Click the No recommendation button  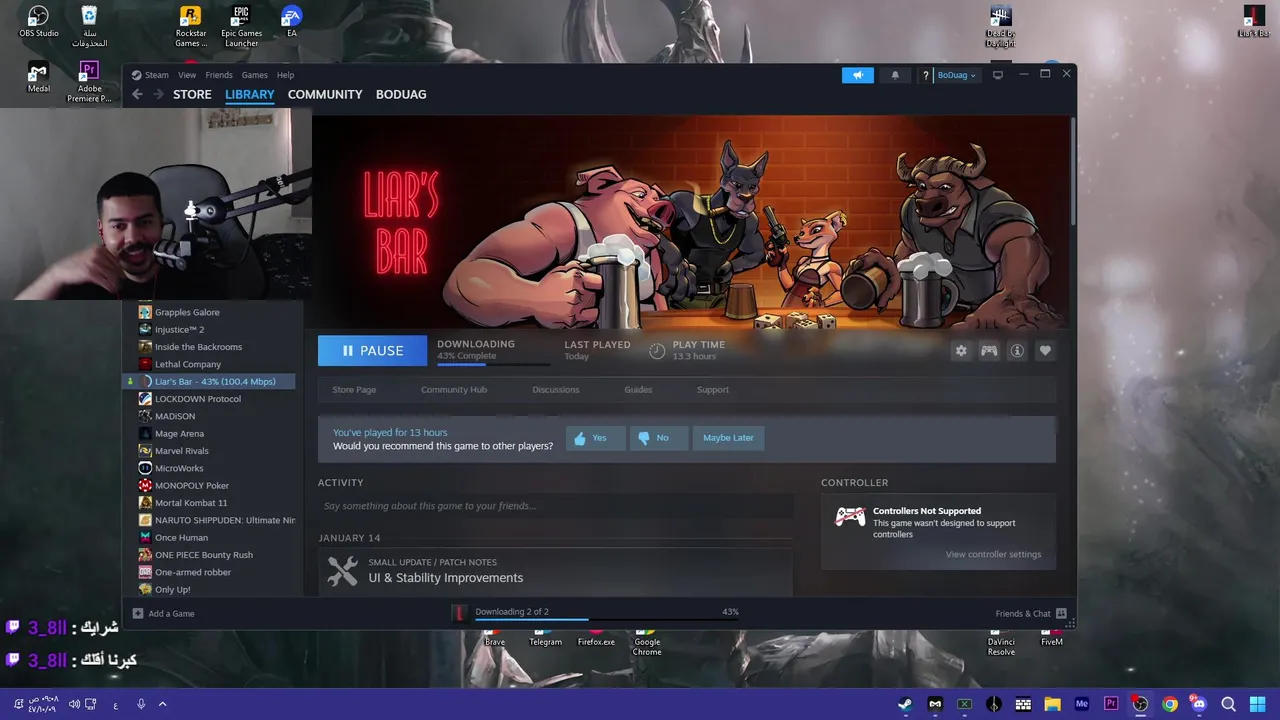(658, 438)
